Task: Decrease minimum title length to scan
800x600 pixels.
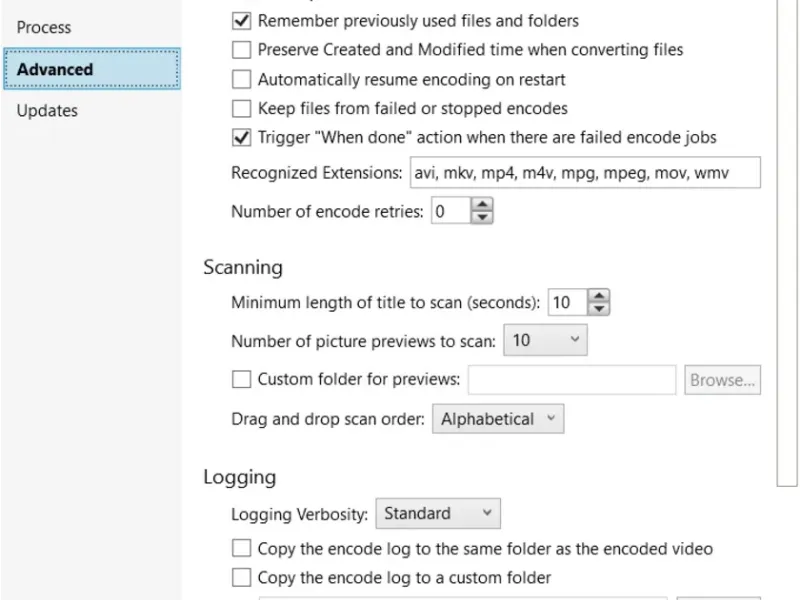Action: pos(598,308)
